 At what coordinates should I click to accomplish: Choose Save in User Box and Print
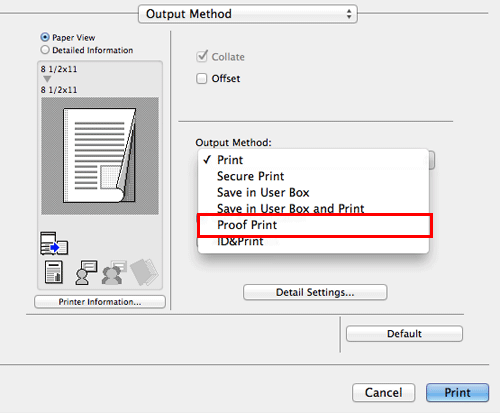313,209
